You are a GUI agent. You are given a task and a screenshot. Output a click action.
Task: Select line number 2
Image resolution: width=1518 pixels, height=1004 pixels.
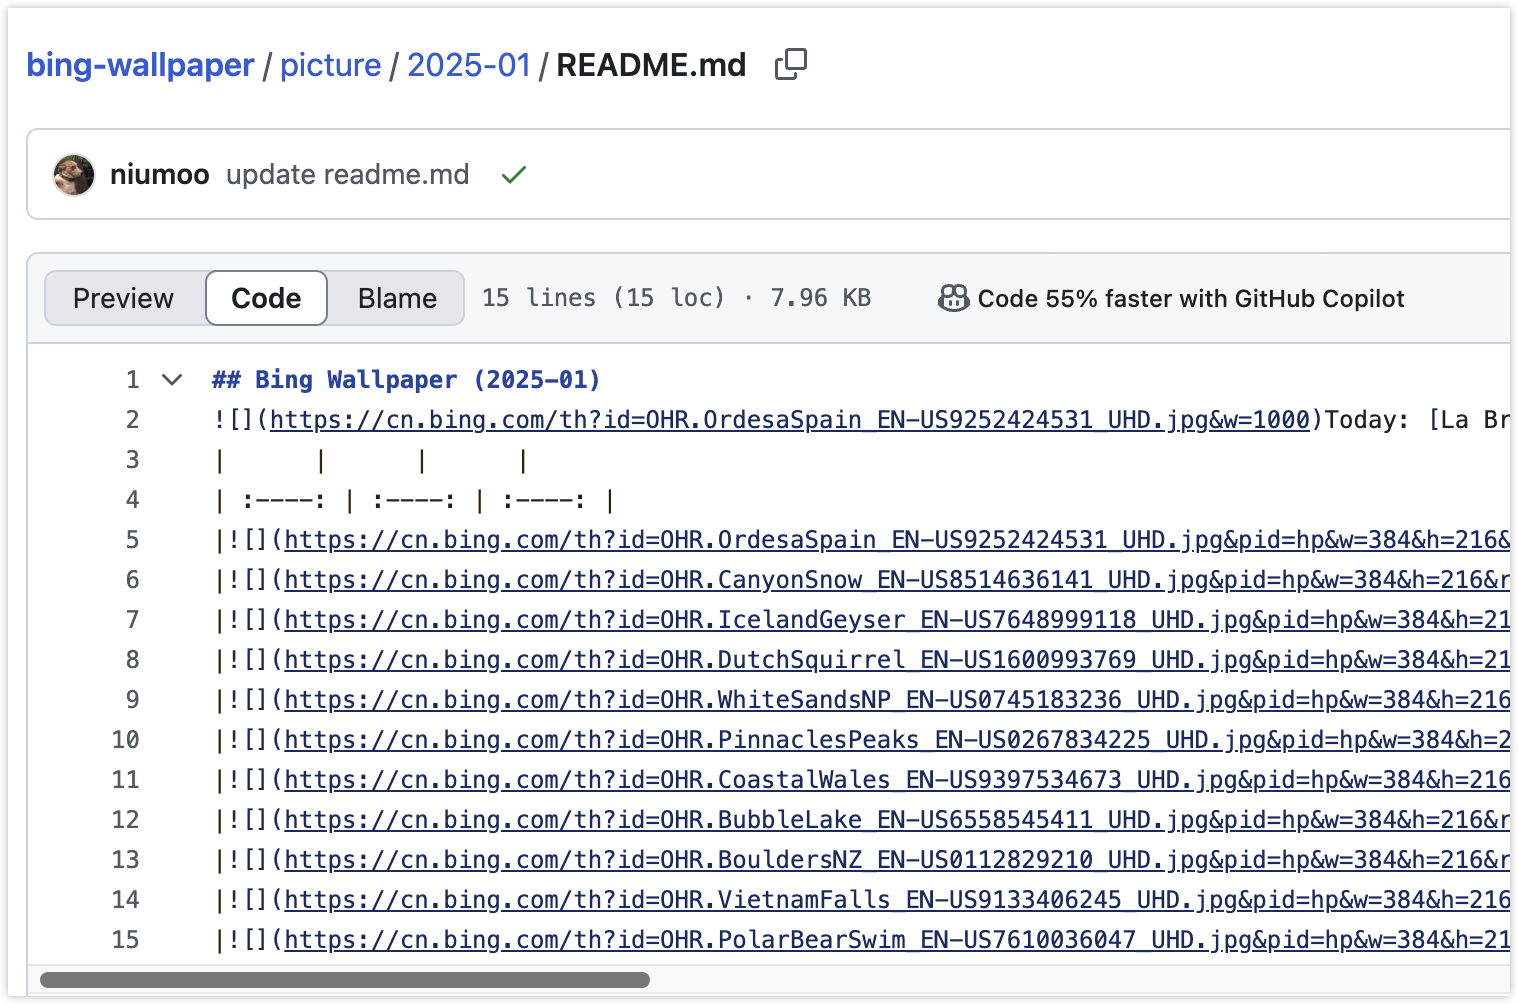point(132,420)
